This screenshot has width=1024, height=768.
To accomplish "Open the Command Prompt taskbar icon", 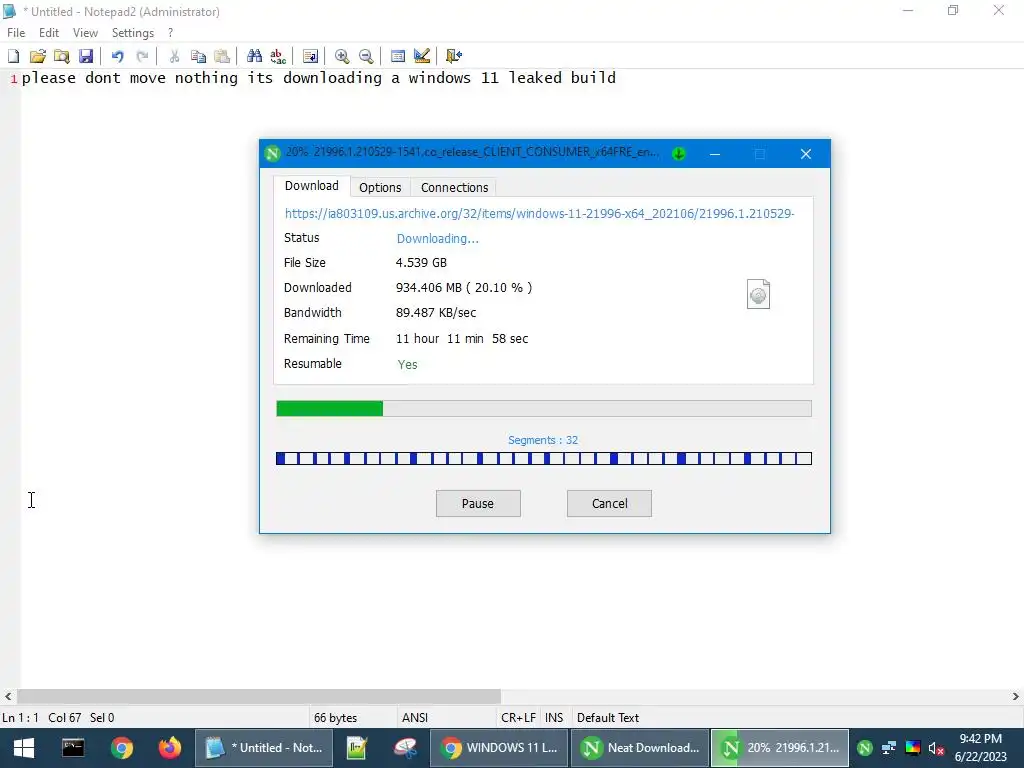I will (x=73, y=748).
